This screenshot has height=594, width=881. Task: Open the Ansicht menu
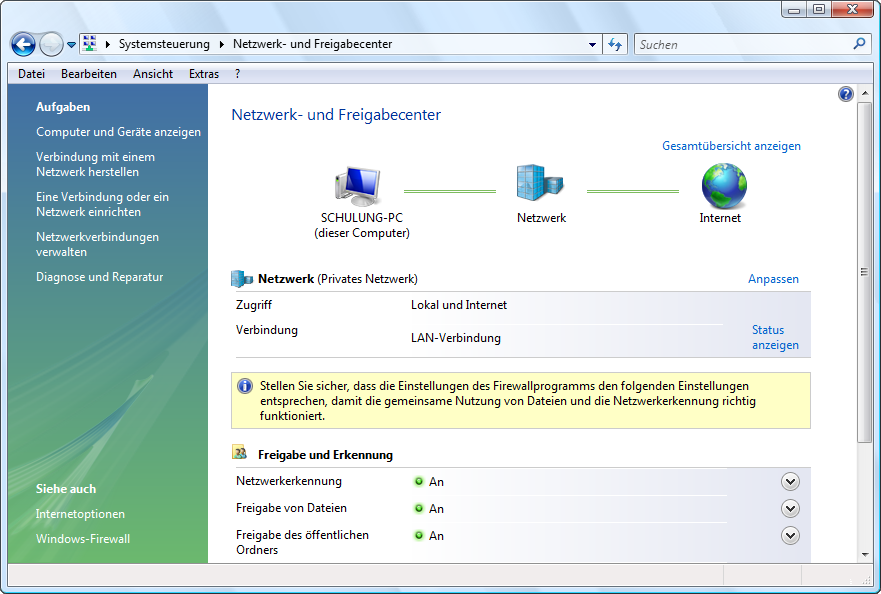(x=152, y=73)
